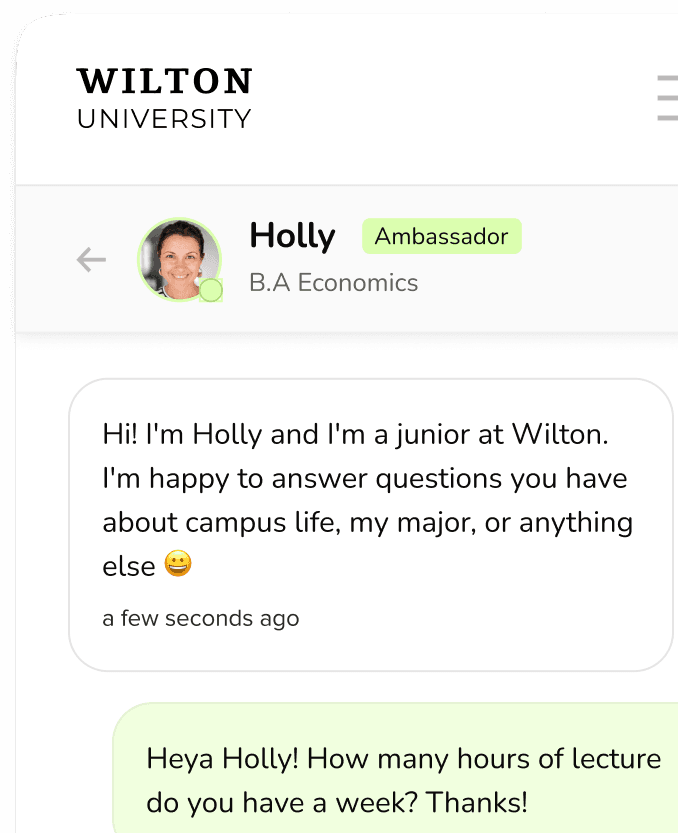Click the line "I'm happy to answer questions"
The height and width of the screenshot is (833, 678).
tap(364, 479)
